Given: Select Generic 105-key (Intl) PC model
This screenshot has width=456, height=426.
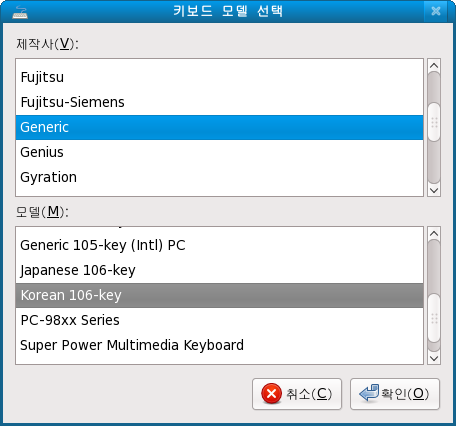Looking at the screenshot, I should pos(219,245).
